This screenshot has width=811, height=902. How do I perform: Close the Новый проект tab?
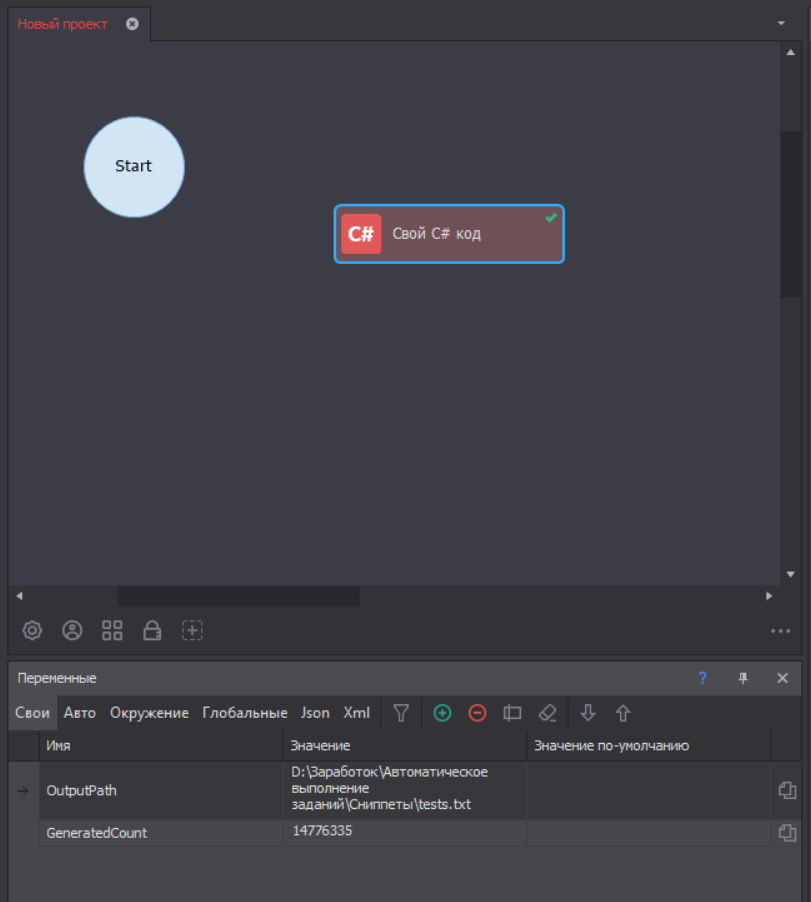tap(132, 24)
